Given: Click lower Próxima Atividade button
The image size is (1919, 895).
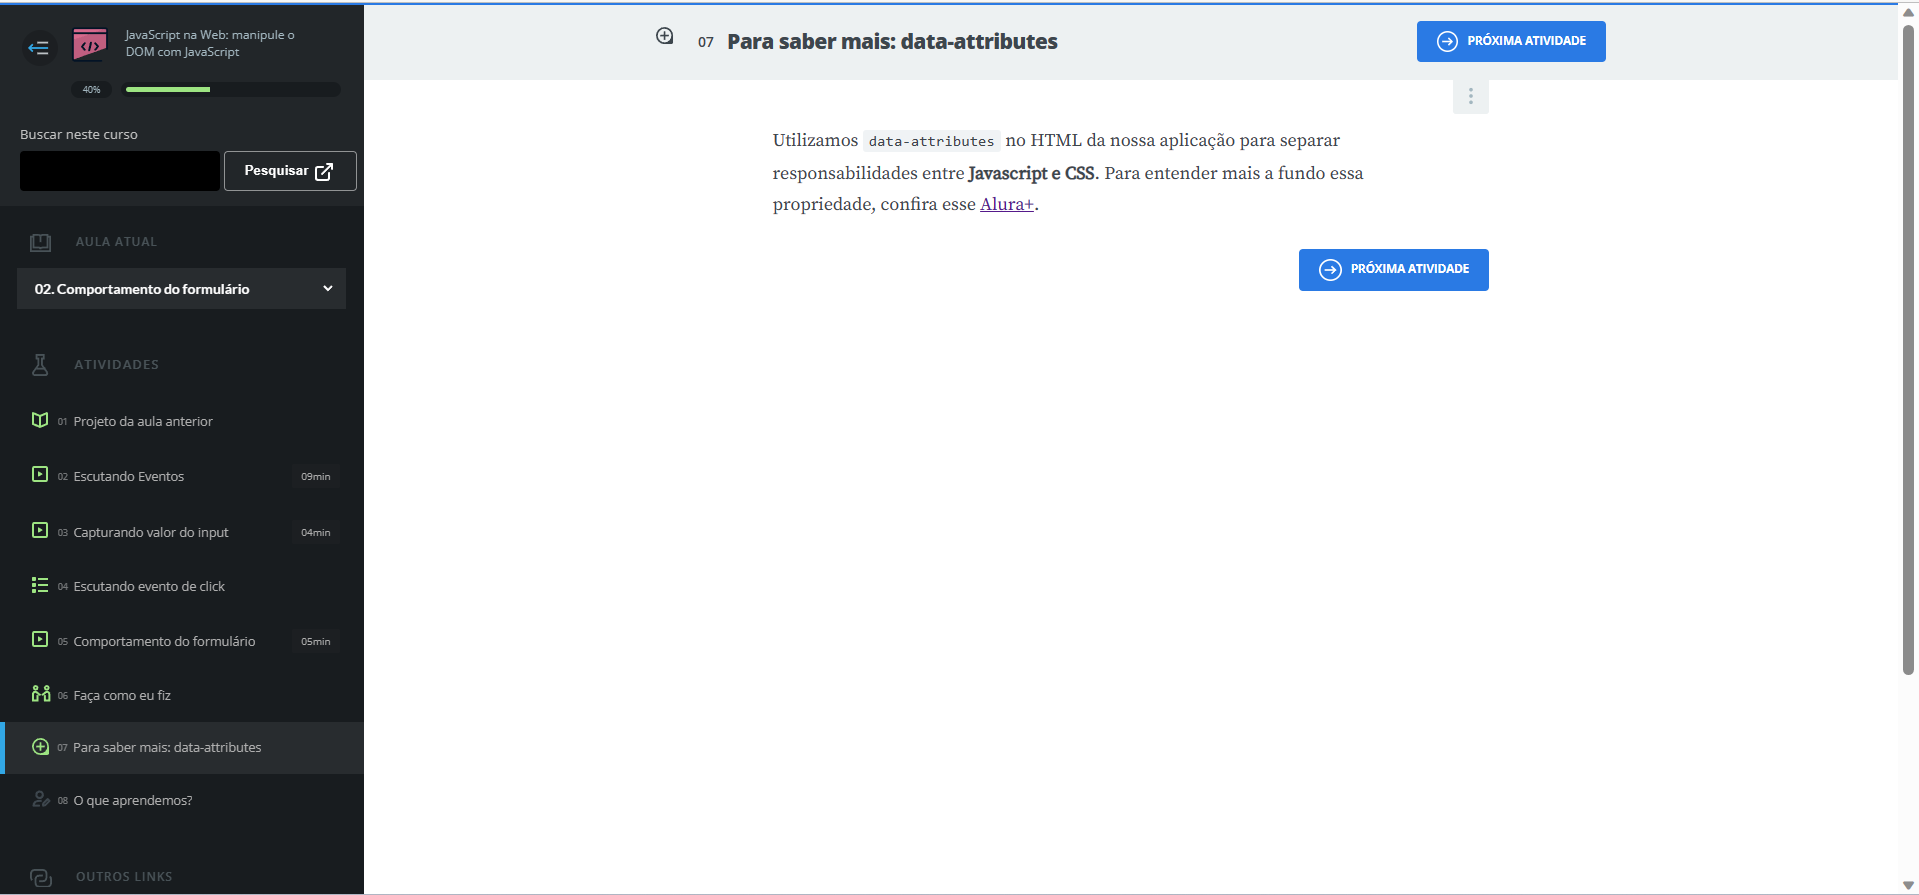Looking at the screenshot, I should (x=1393, y=270).
